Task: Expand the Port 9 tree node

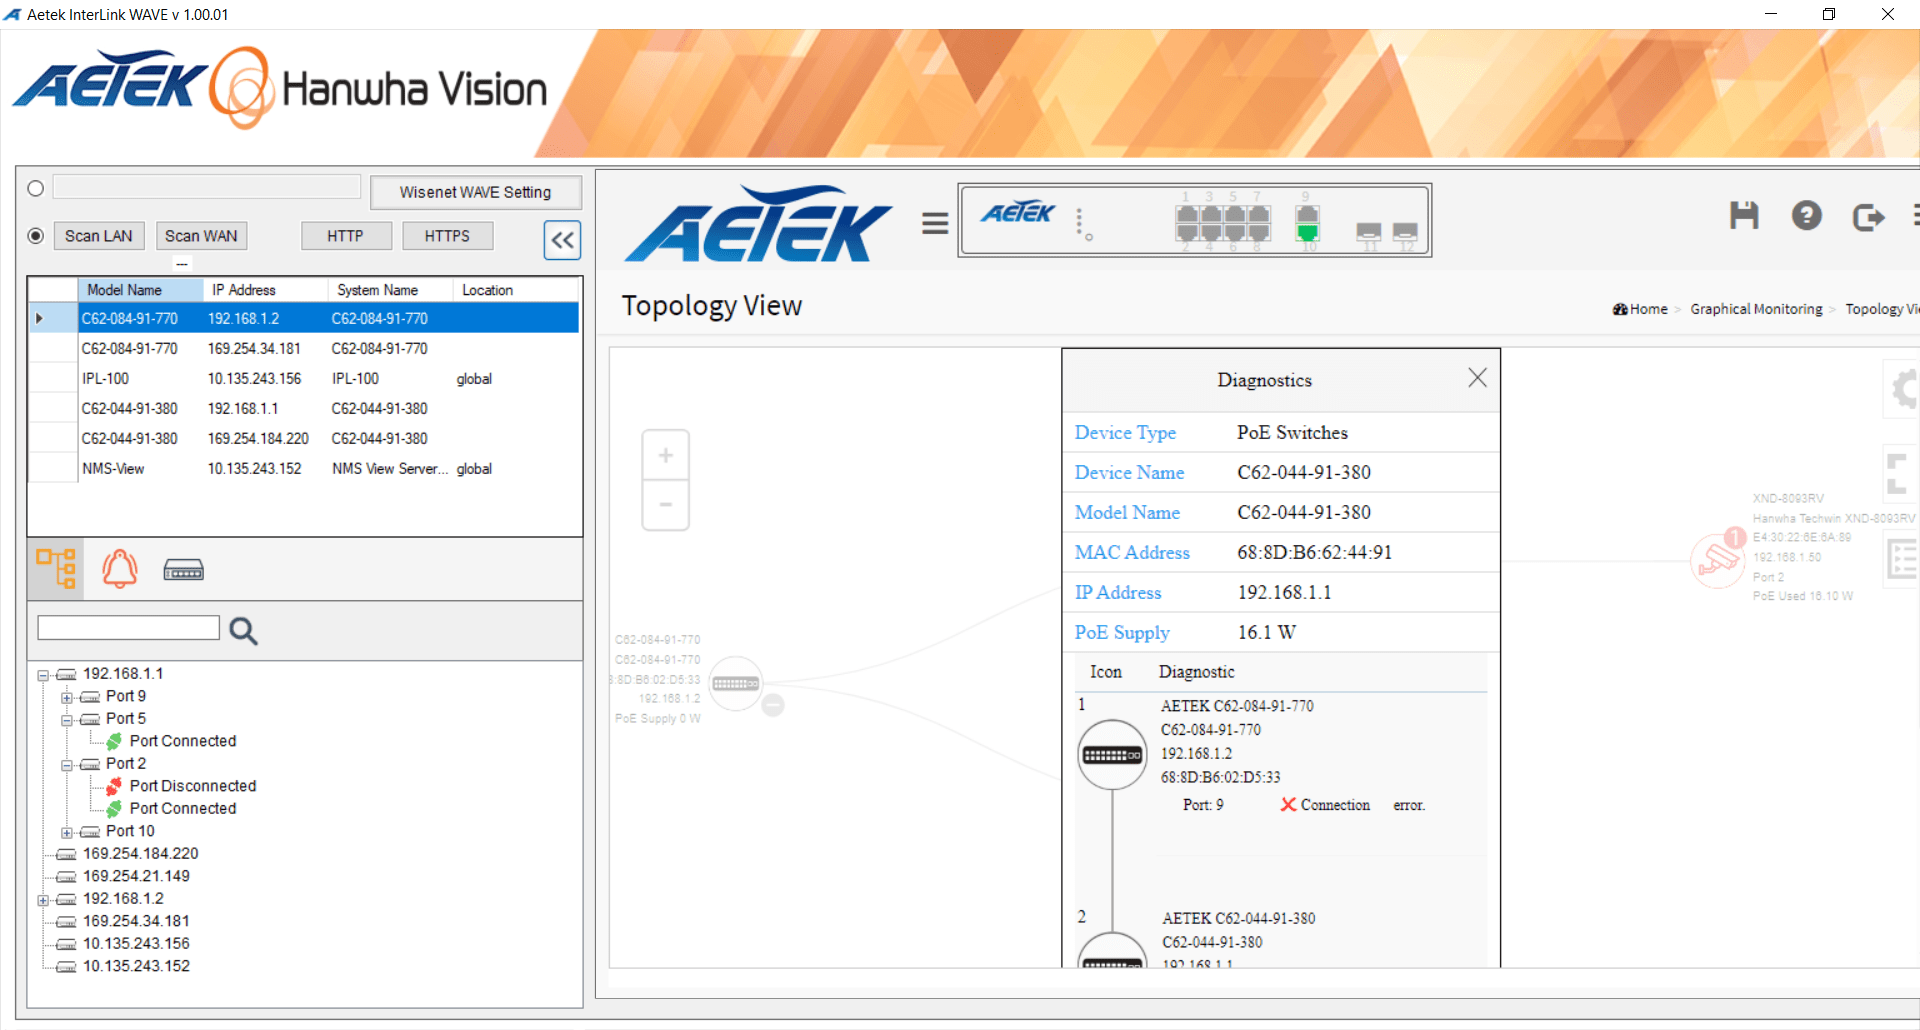Action: pyautogui.click(x=66, y=697)
